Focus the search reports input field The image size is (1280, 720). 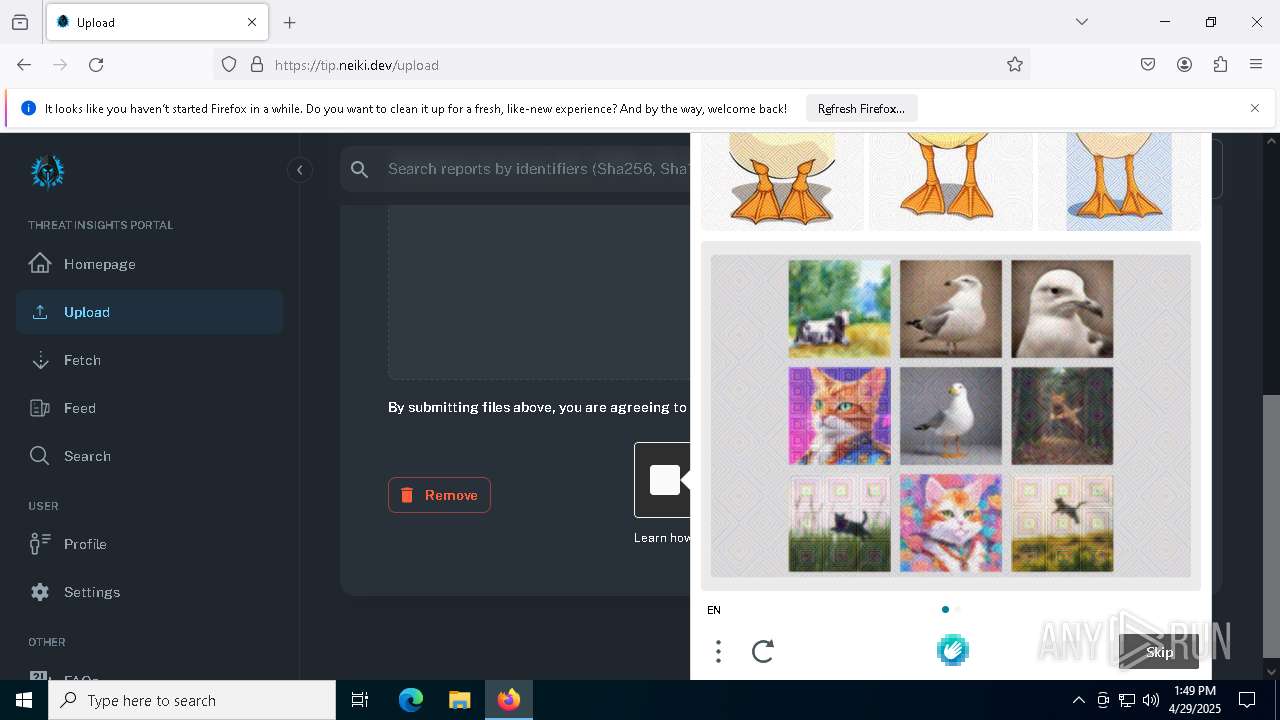(536, 169)
